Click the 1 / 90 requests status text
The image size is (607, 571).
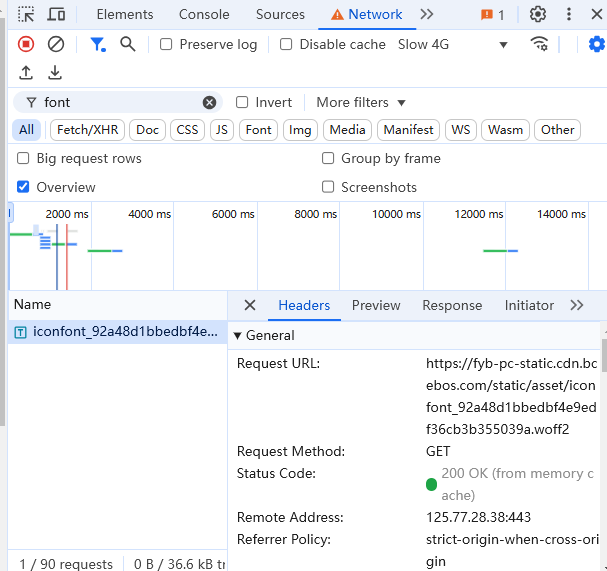point(66,564)
